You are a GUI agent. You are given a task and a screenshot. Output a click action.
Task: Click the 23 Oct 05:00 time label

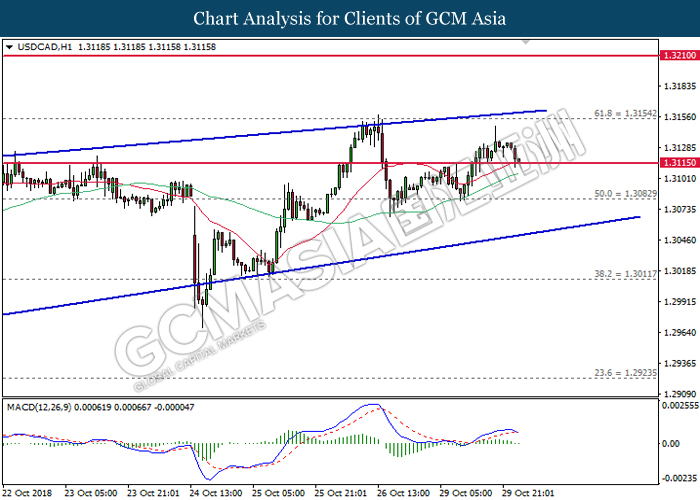coord(91,493)
